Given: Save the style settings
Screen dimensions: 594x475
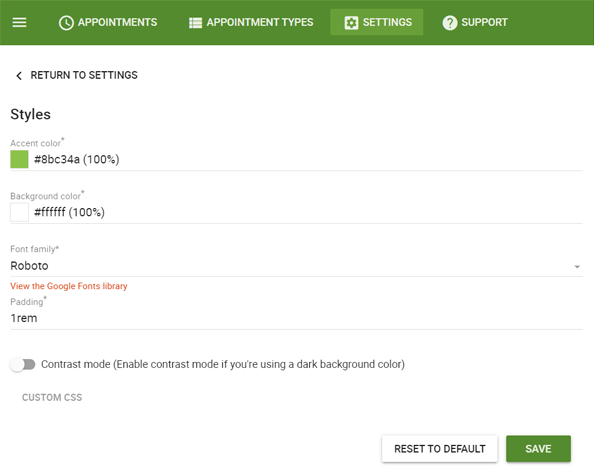Looking at the screenshot, I should [538, 449].
